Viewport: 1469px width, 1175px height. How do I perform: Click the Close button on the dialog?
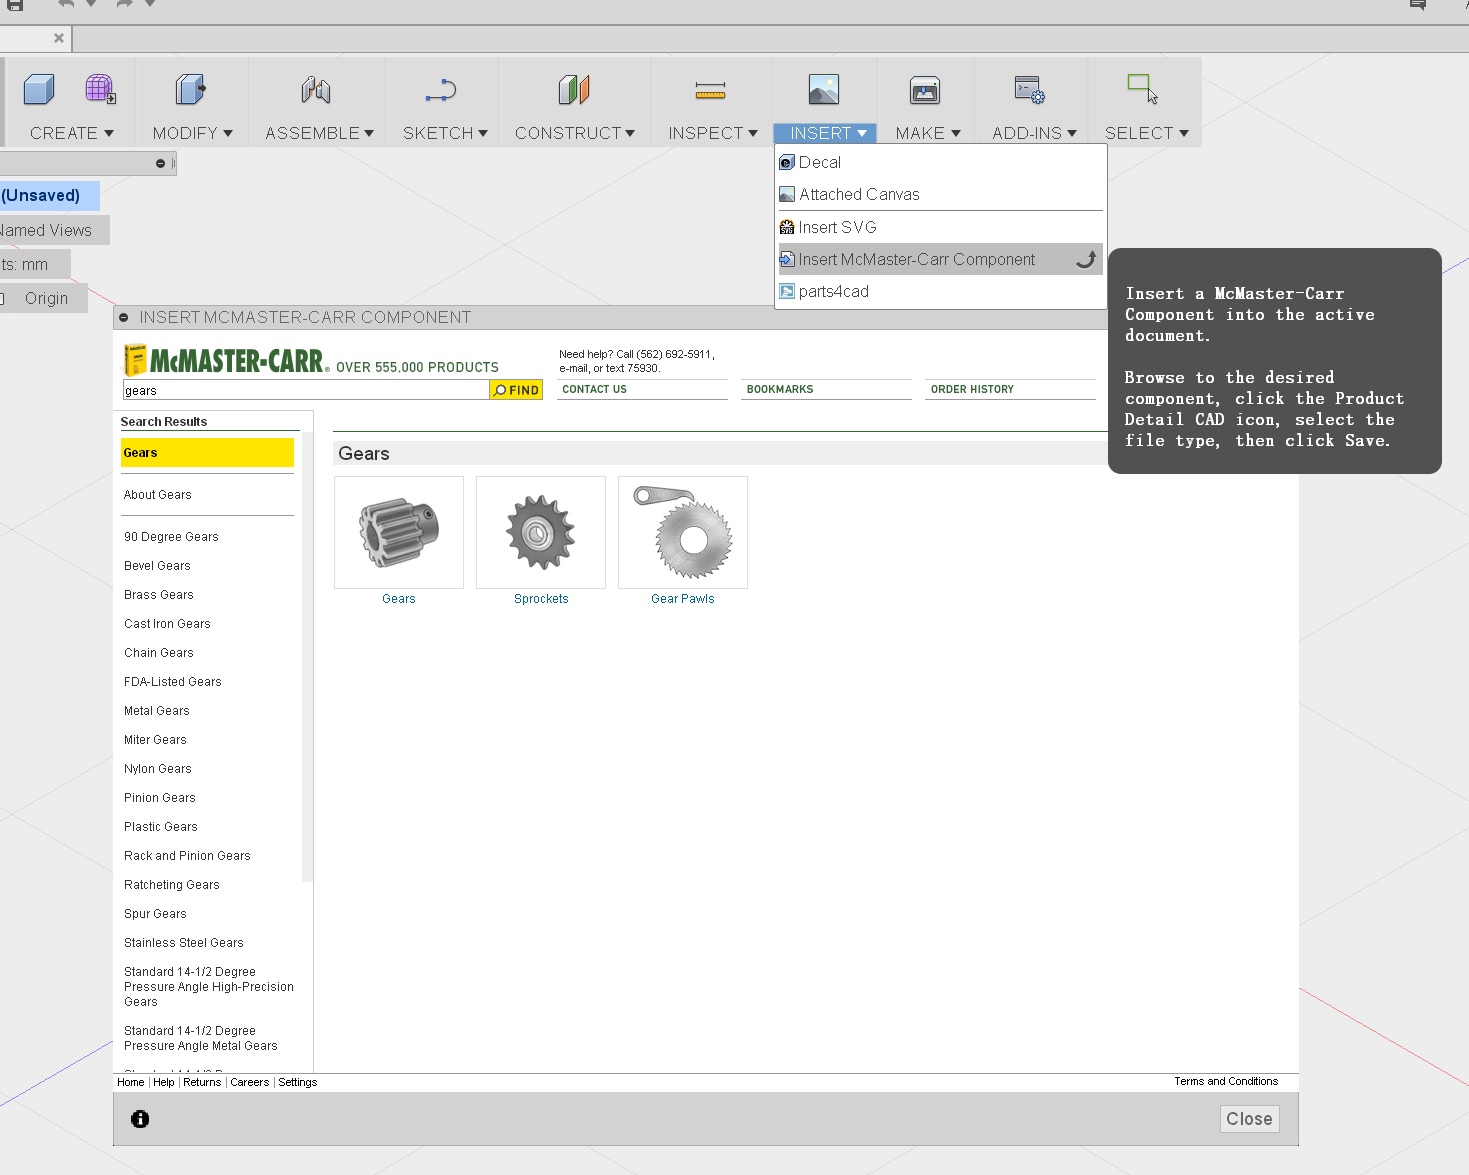click(x=1248, y=1119)
